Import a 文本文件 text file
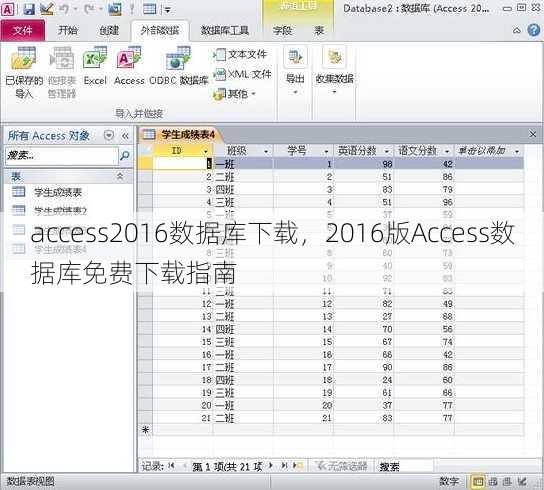 [x=240, y=54]
